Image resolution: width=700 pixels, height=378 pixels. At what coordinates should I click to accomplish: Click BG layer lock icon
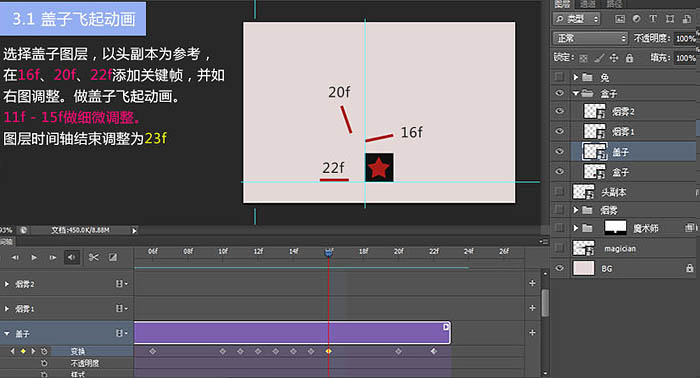click(690, 268)
